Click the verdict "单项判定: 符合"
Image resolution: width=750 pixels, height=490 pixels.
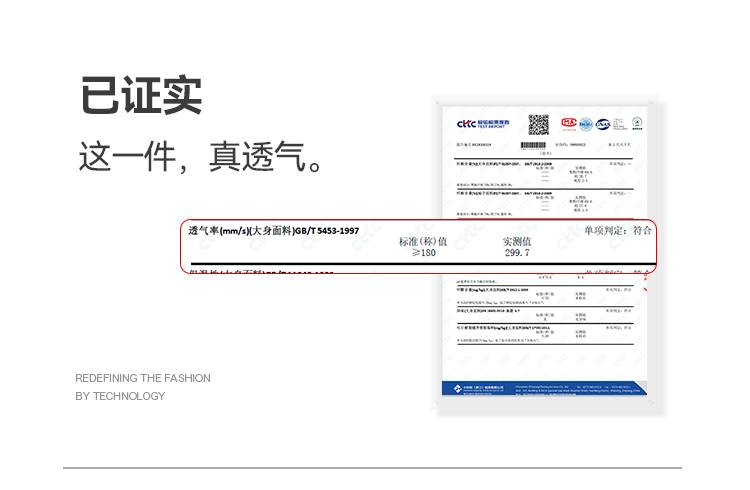(618, 231)
